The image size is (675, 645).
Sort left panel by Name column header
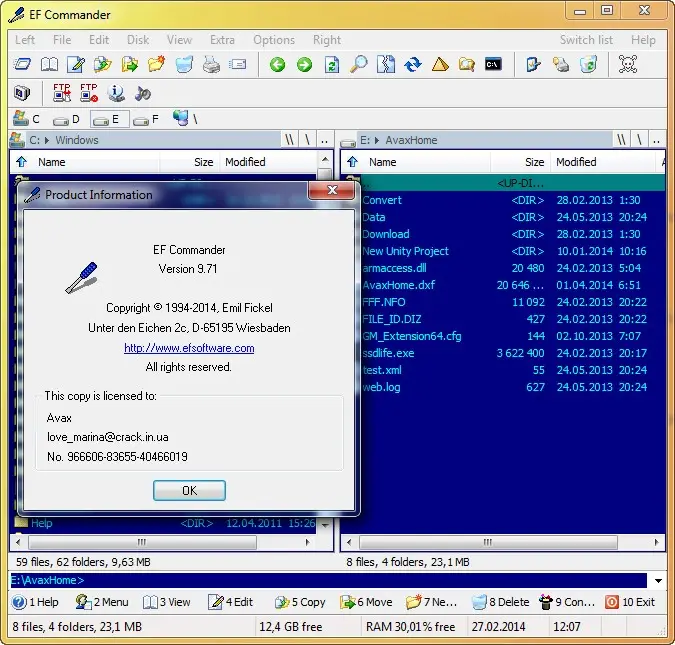point(95,162)
